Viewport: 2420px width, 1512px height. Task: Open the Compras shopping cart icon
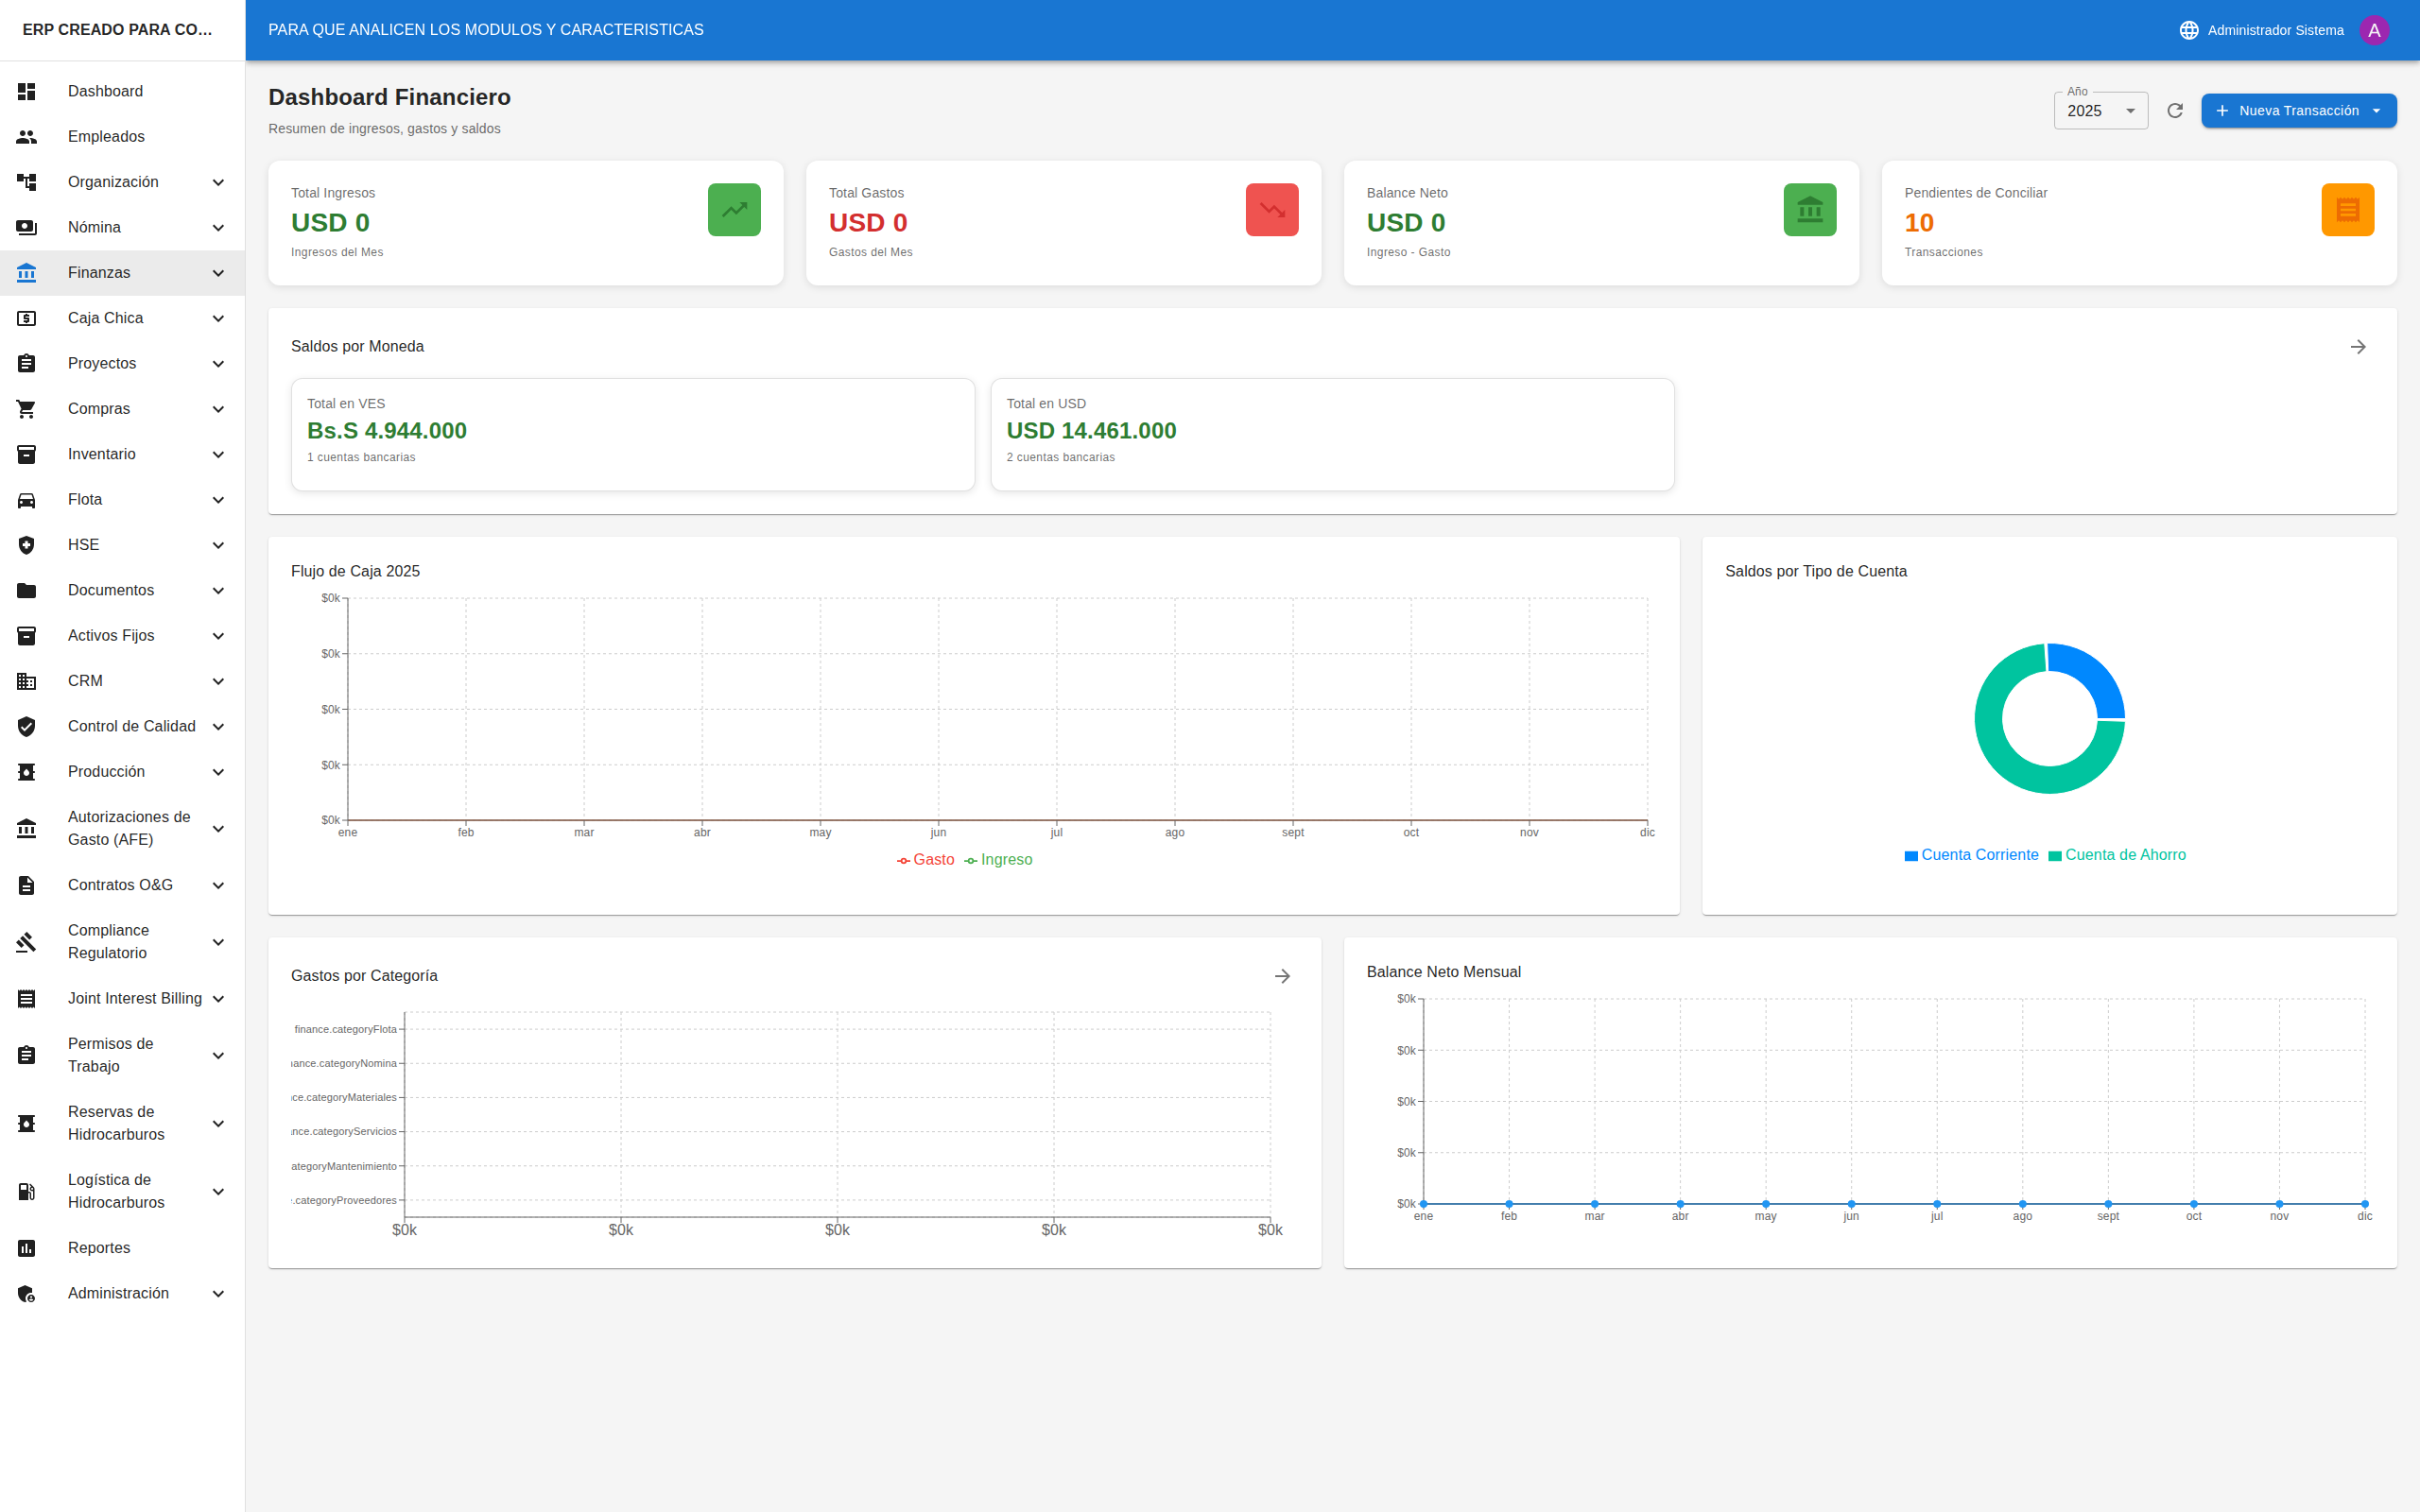click(26, 409)
